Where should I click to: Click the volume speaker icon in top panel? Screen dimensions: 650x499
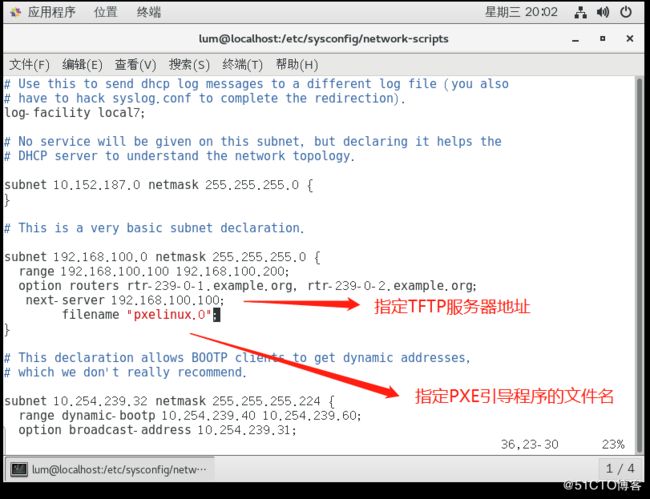tap(603, 12)
